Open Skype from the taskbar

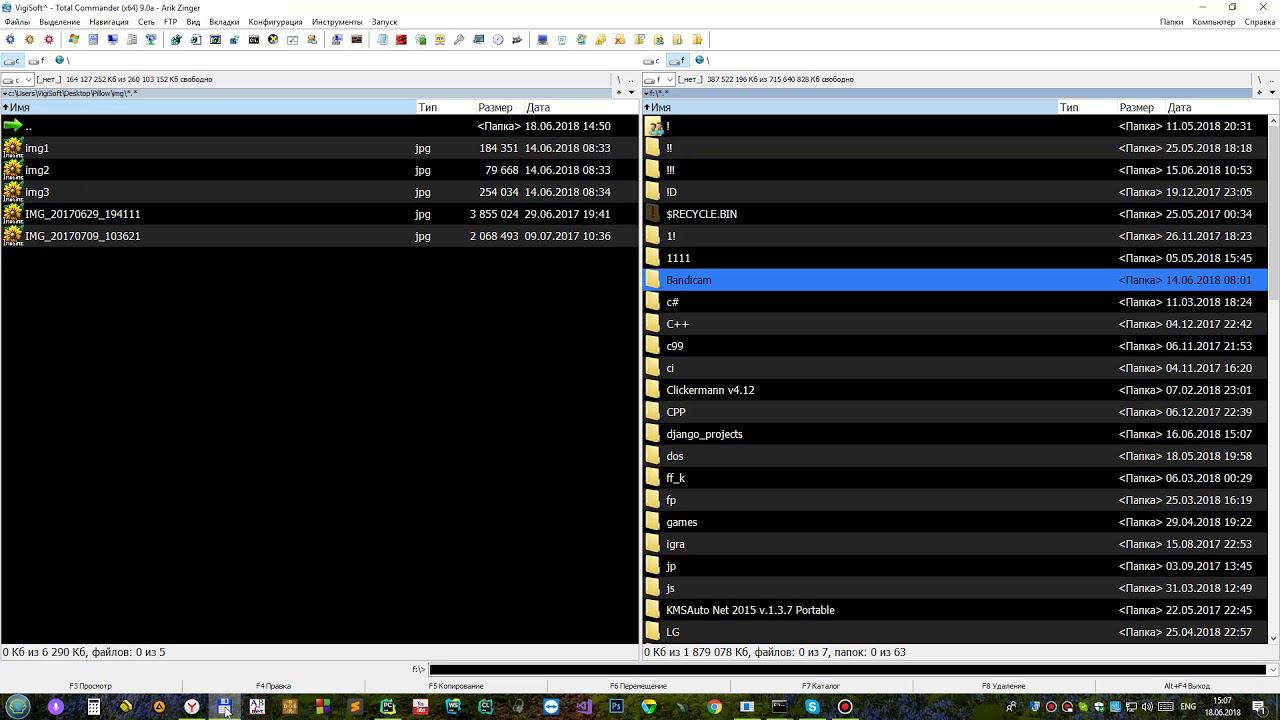coord(812,707)
